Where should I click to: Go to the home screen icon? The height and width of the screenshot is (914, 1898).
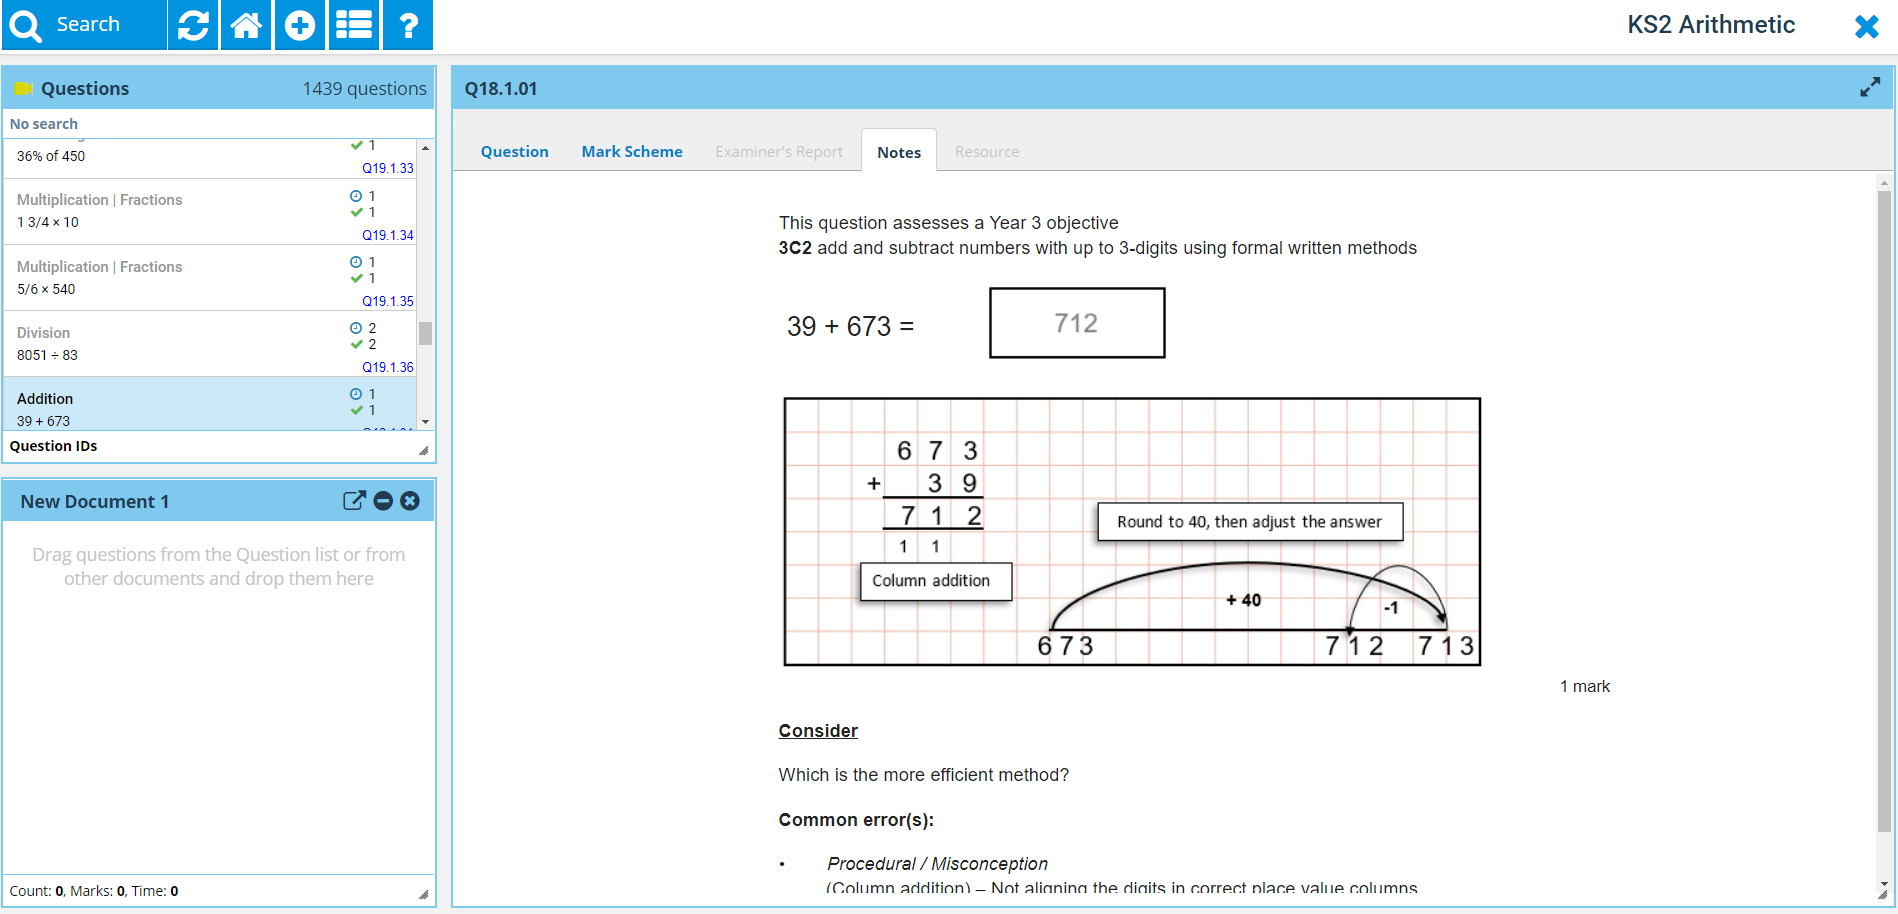(246, 25)
